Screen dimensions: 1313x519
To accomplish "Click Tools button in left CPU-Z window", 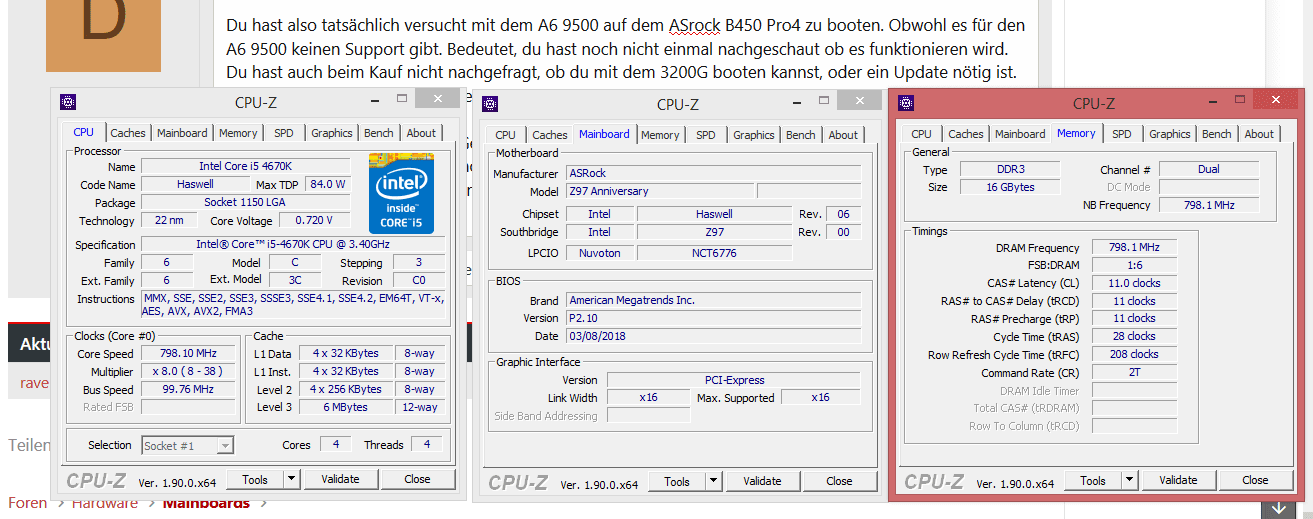I will tap(255, 479).
